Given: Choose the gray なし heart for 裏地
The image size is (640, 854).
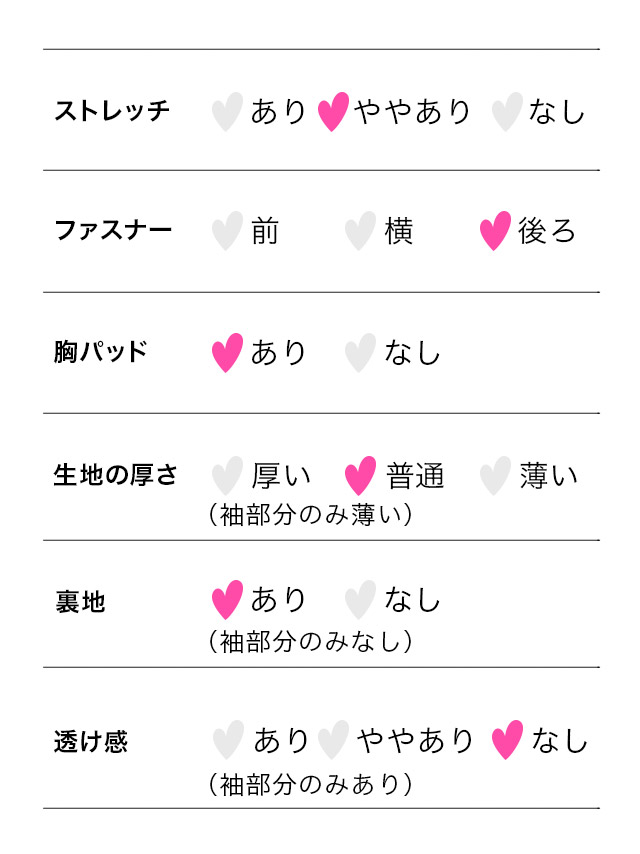Looking at the screenshot, I should [360, 600].
